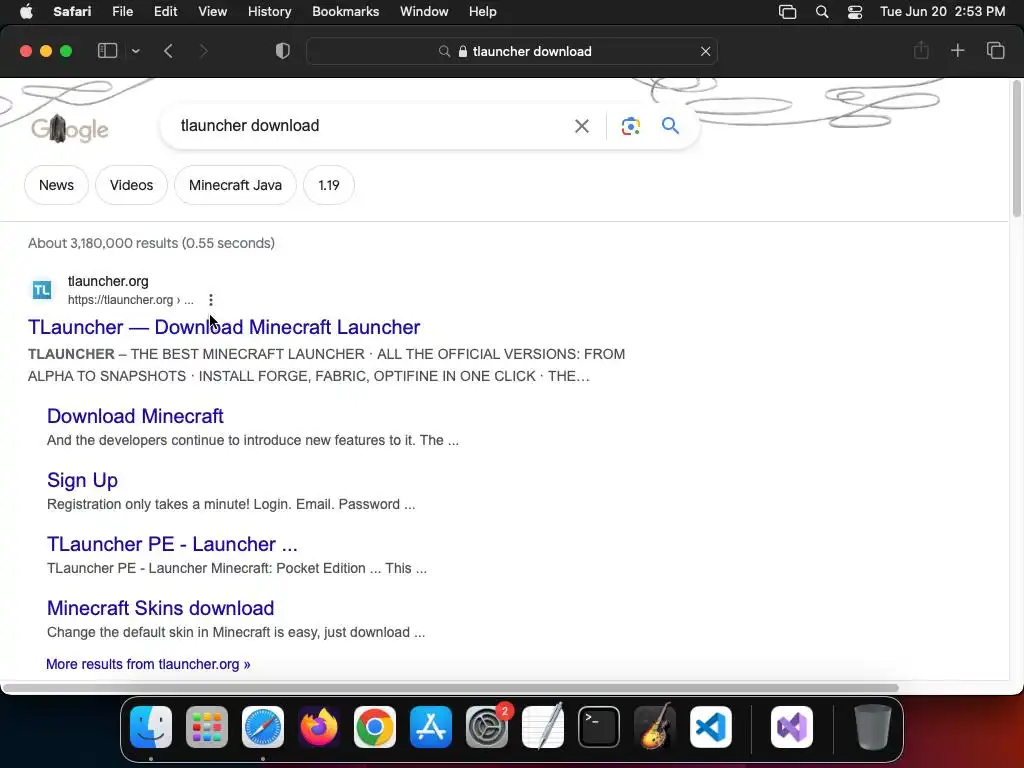Image resolution: width=1024 pixels, height=768 pixels.
Task: Open the Help menu
Action: click(x=483, y=12)
